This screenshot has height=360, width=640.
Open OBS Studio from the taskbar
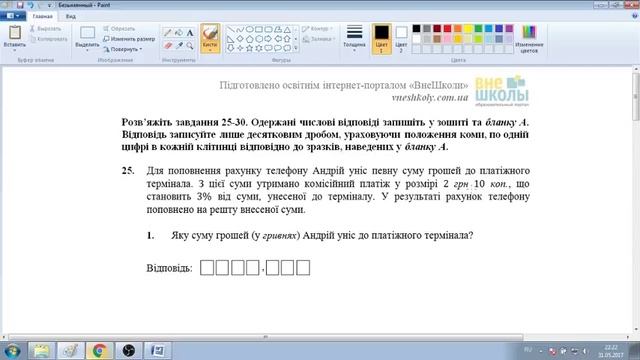point(129,351)
